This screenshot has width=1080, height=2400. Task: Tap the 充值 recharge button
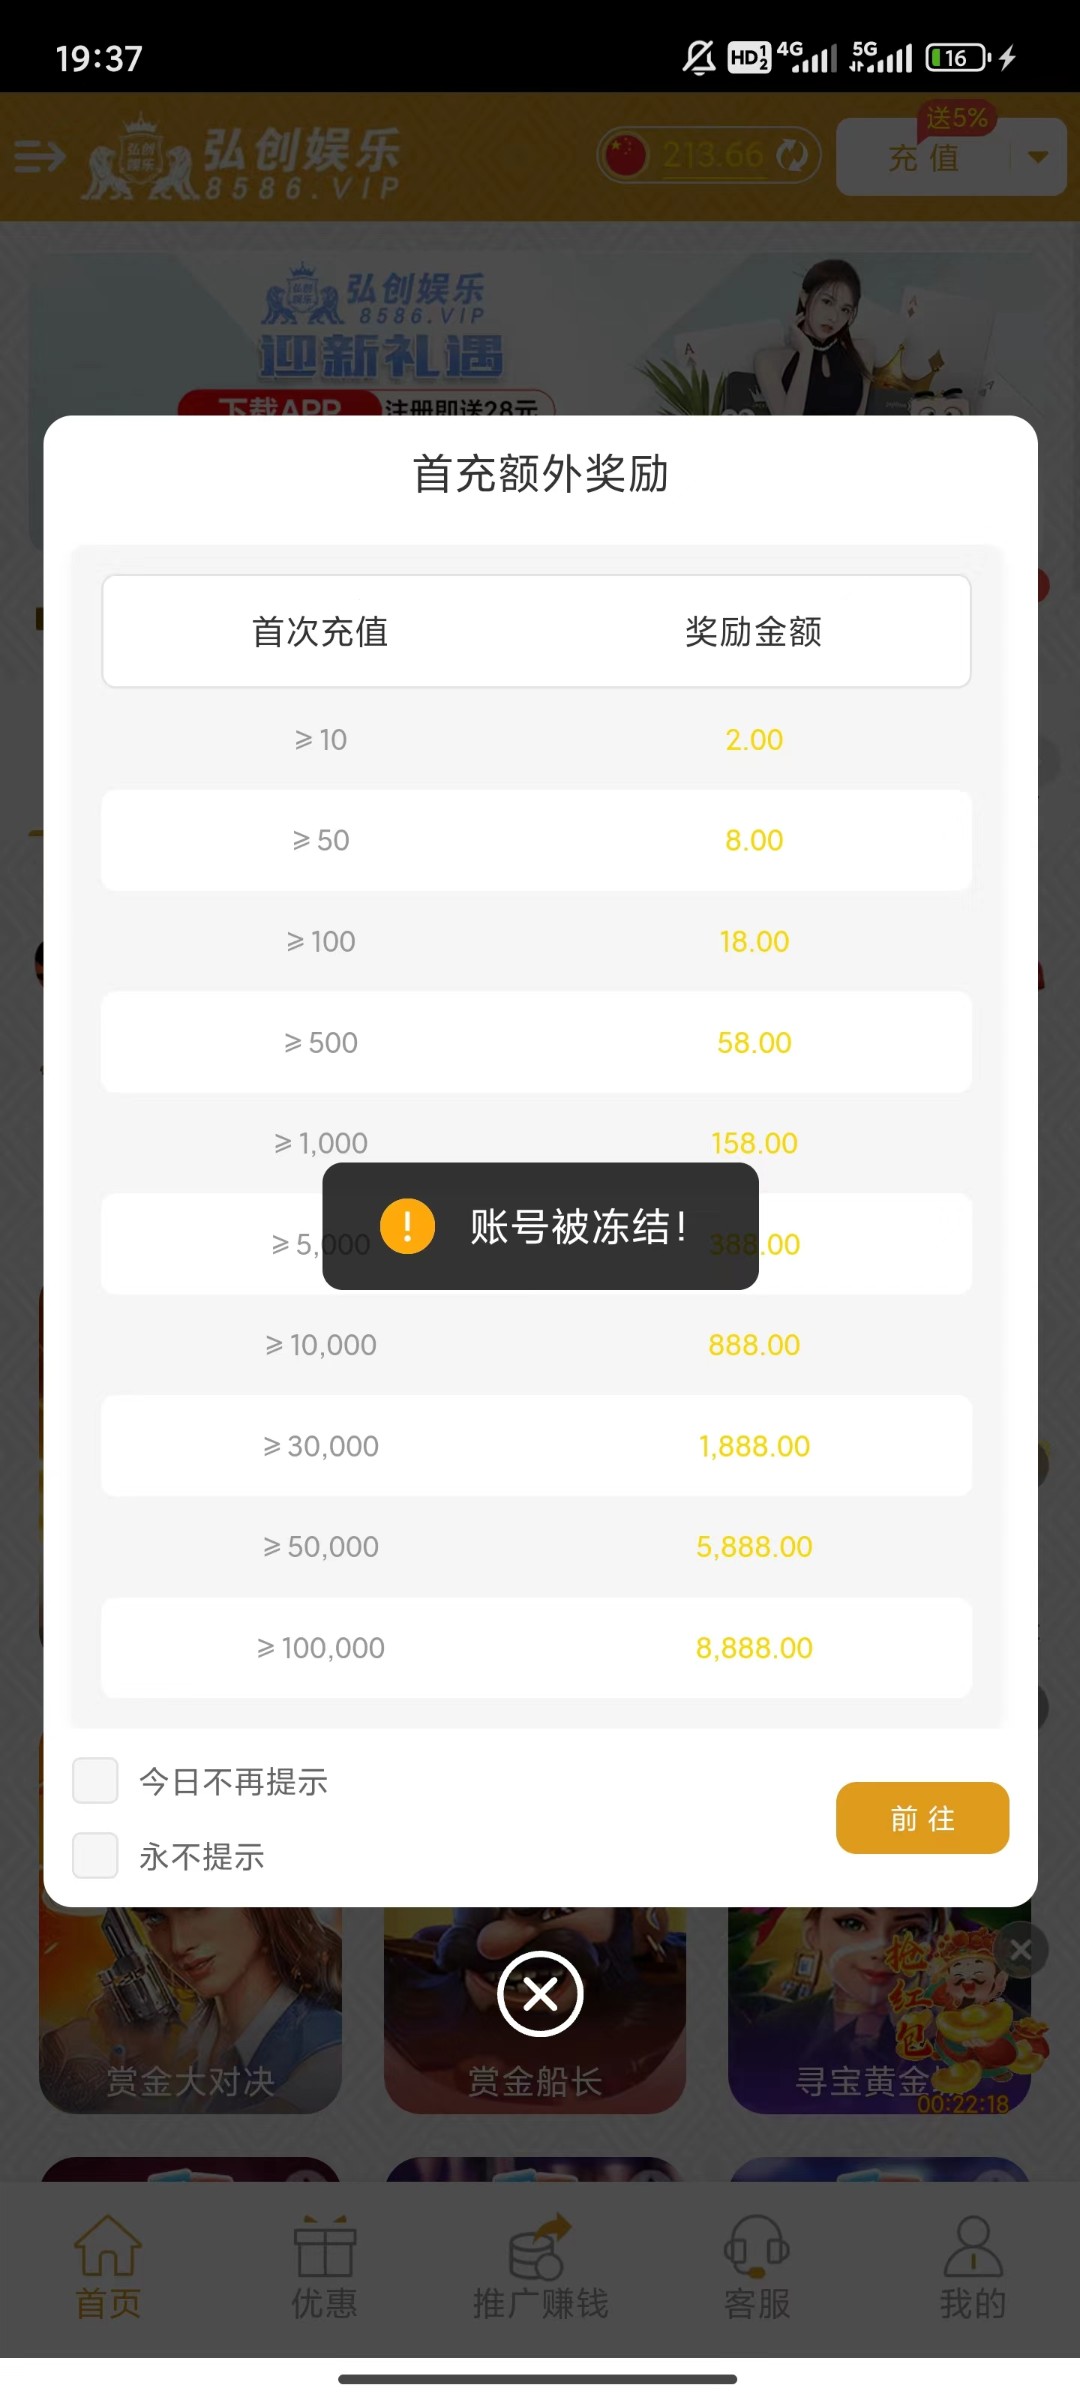923,158
